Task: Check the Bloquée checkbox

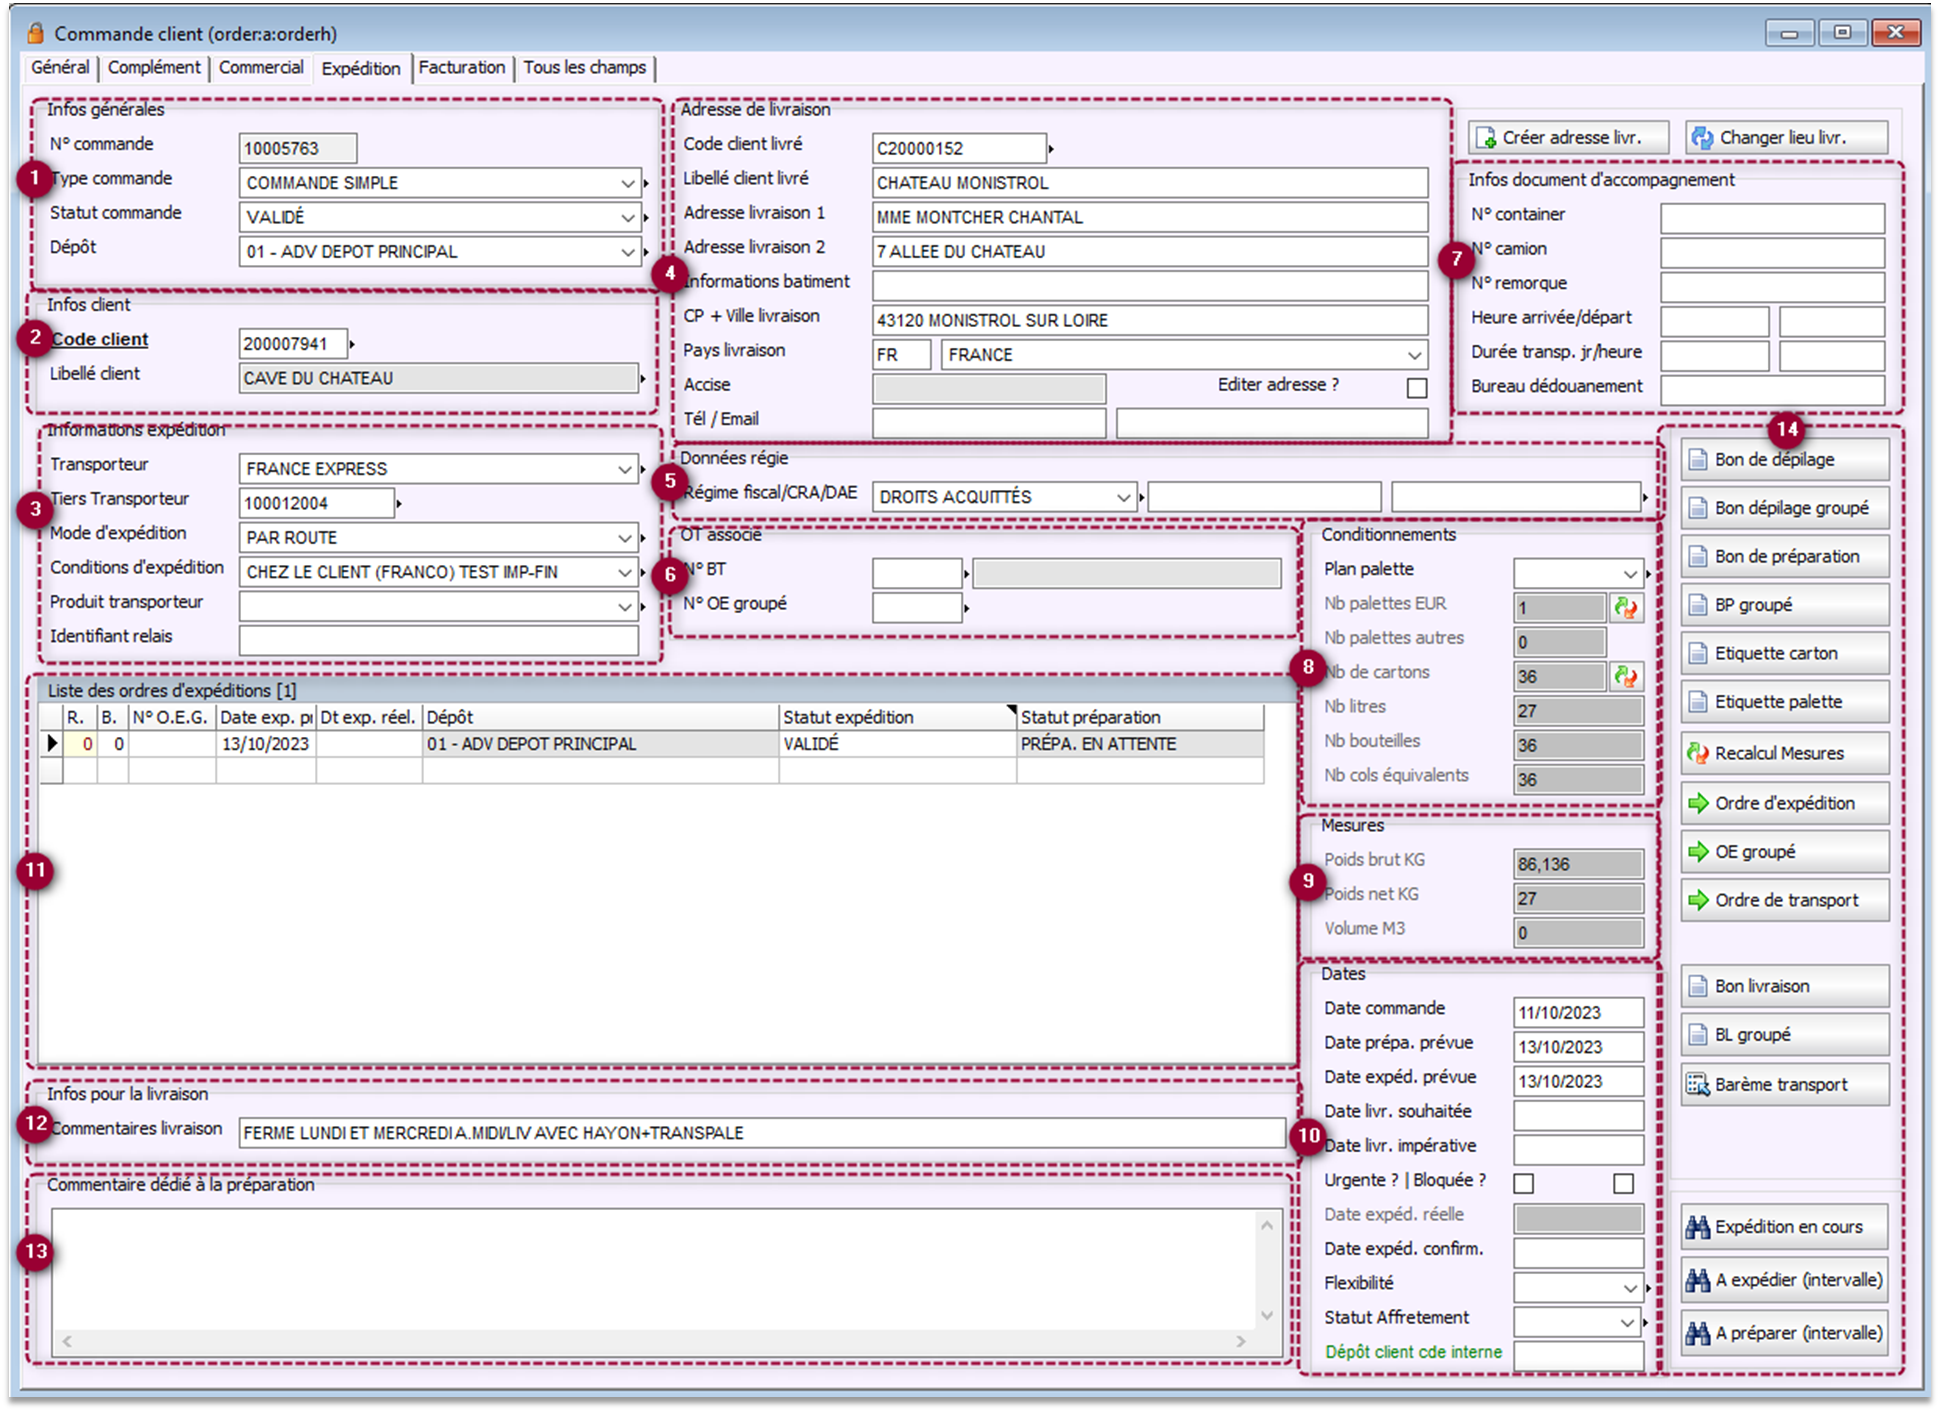Action: (1623, 1183)
